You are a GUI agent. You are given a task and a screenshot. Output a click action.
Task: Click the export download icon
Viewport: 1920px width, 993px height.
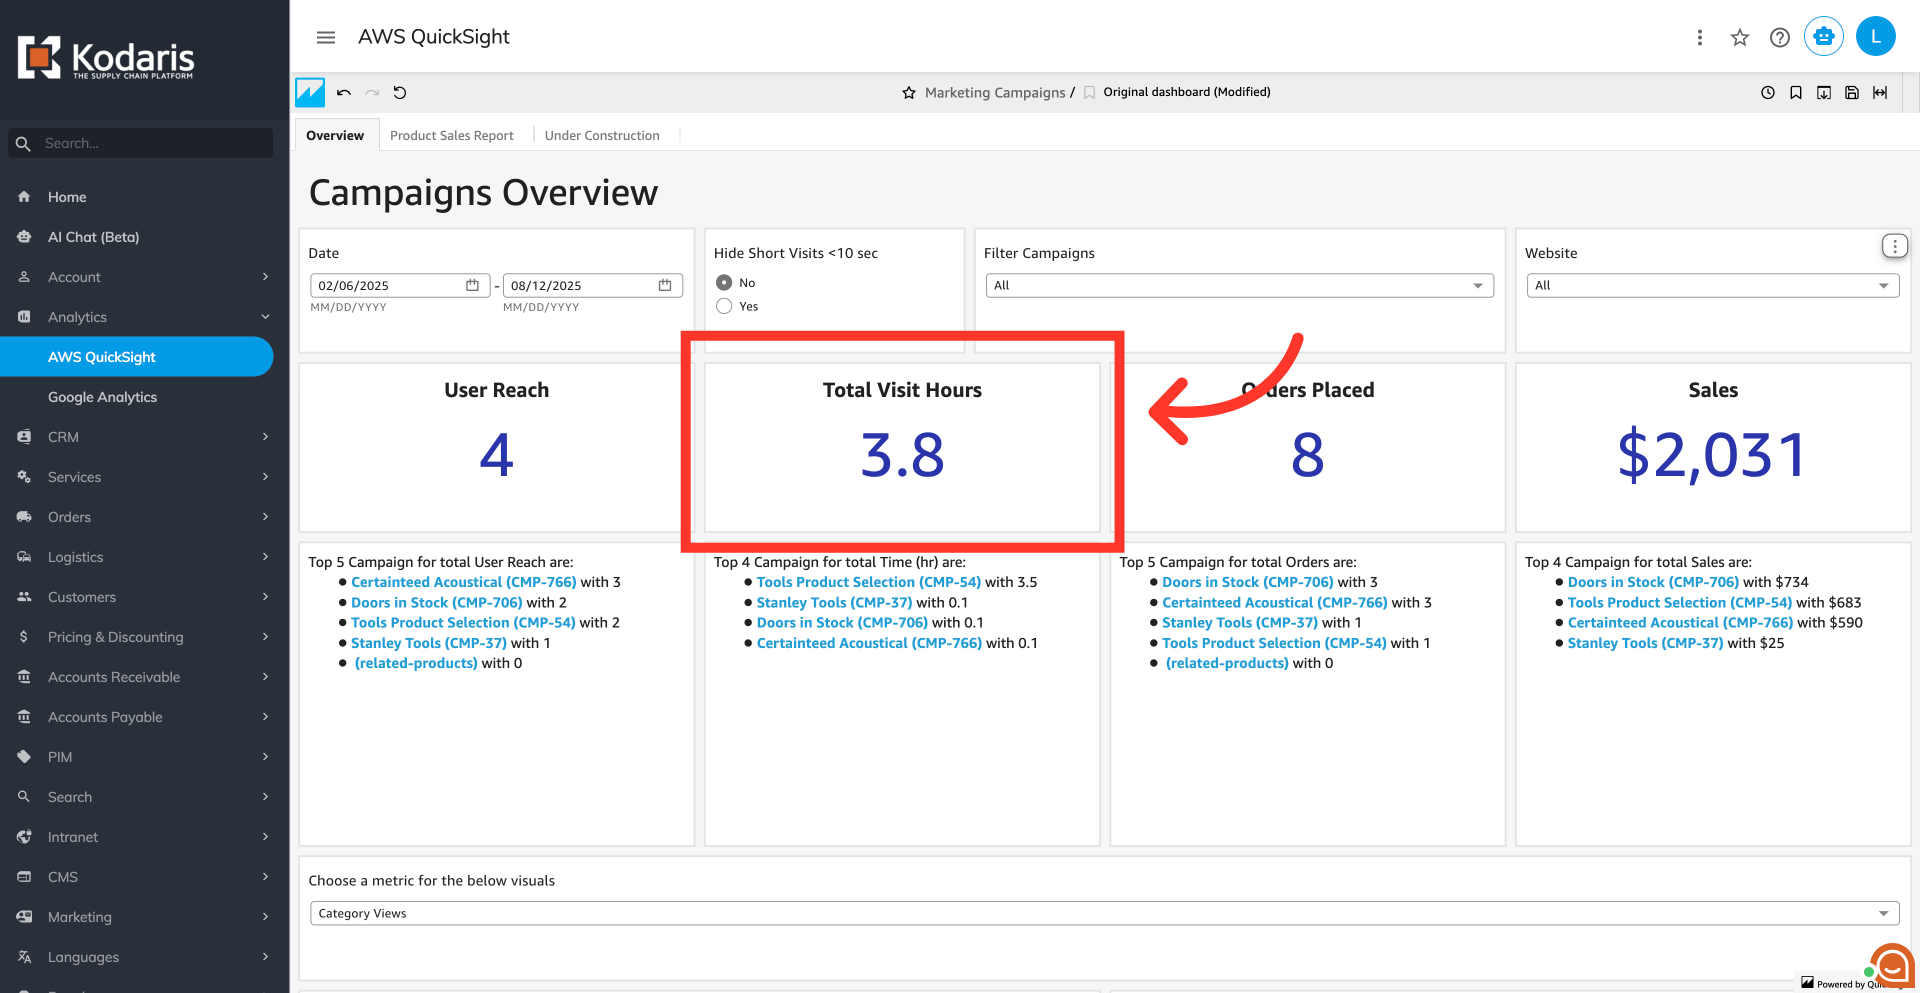pos(1824,93)
